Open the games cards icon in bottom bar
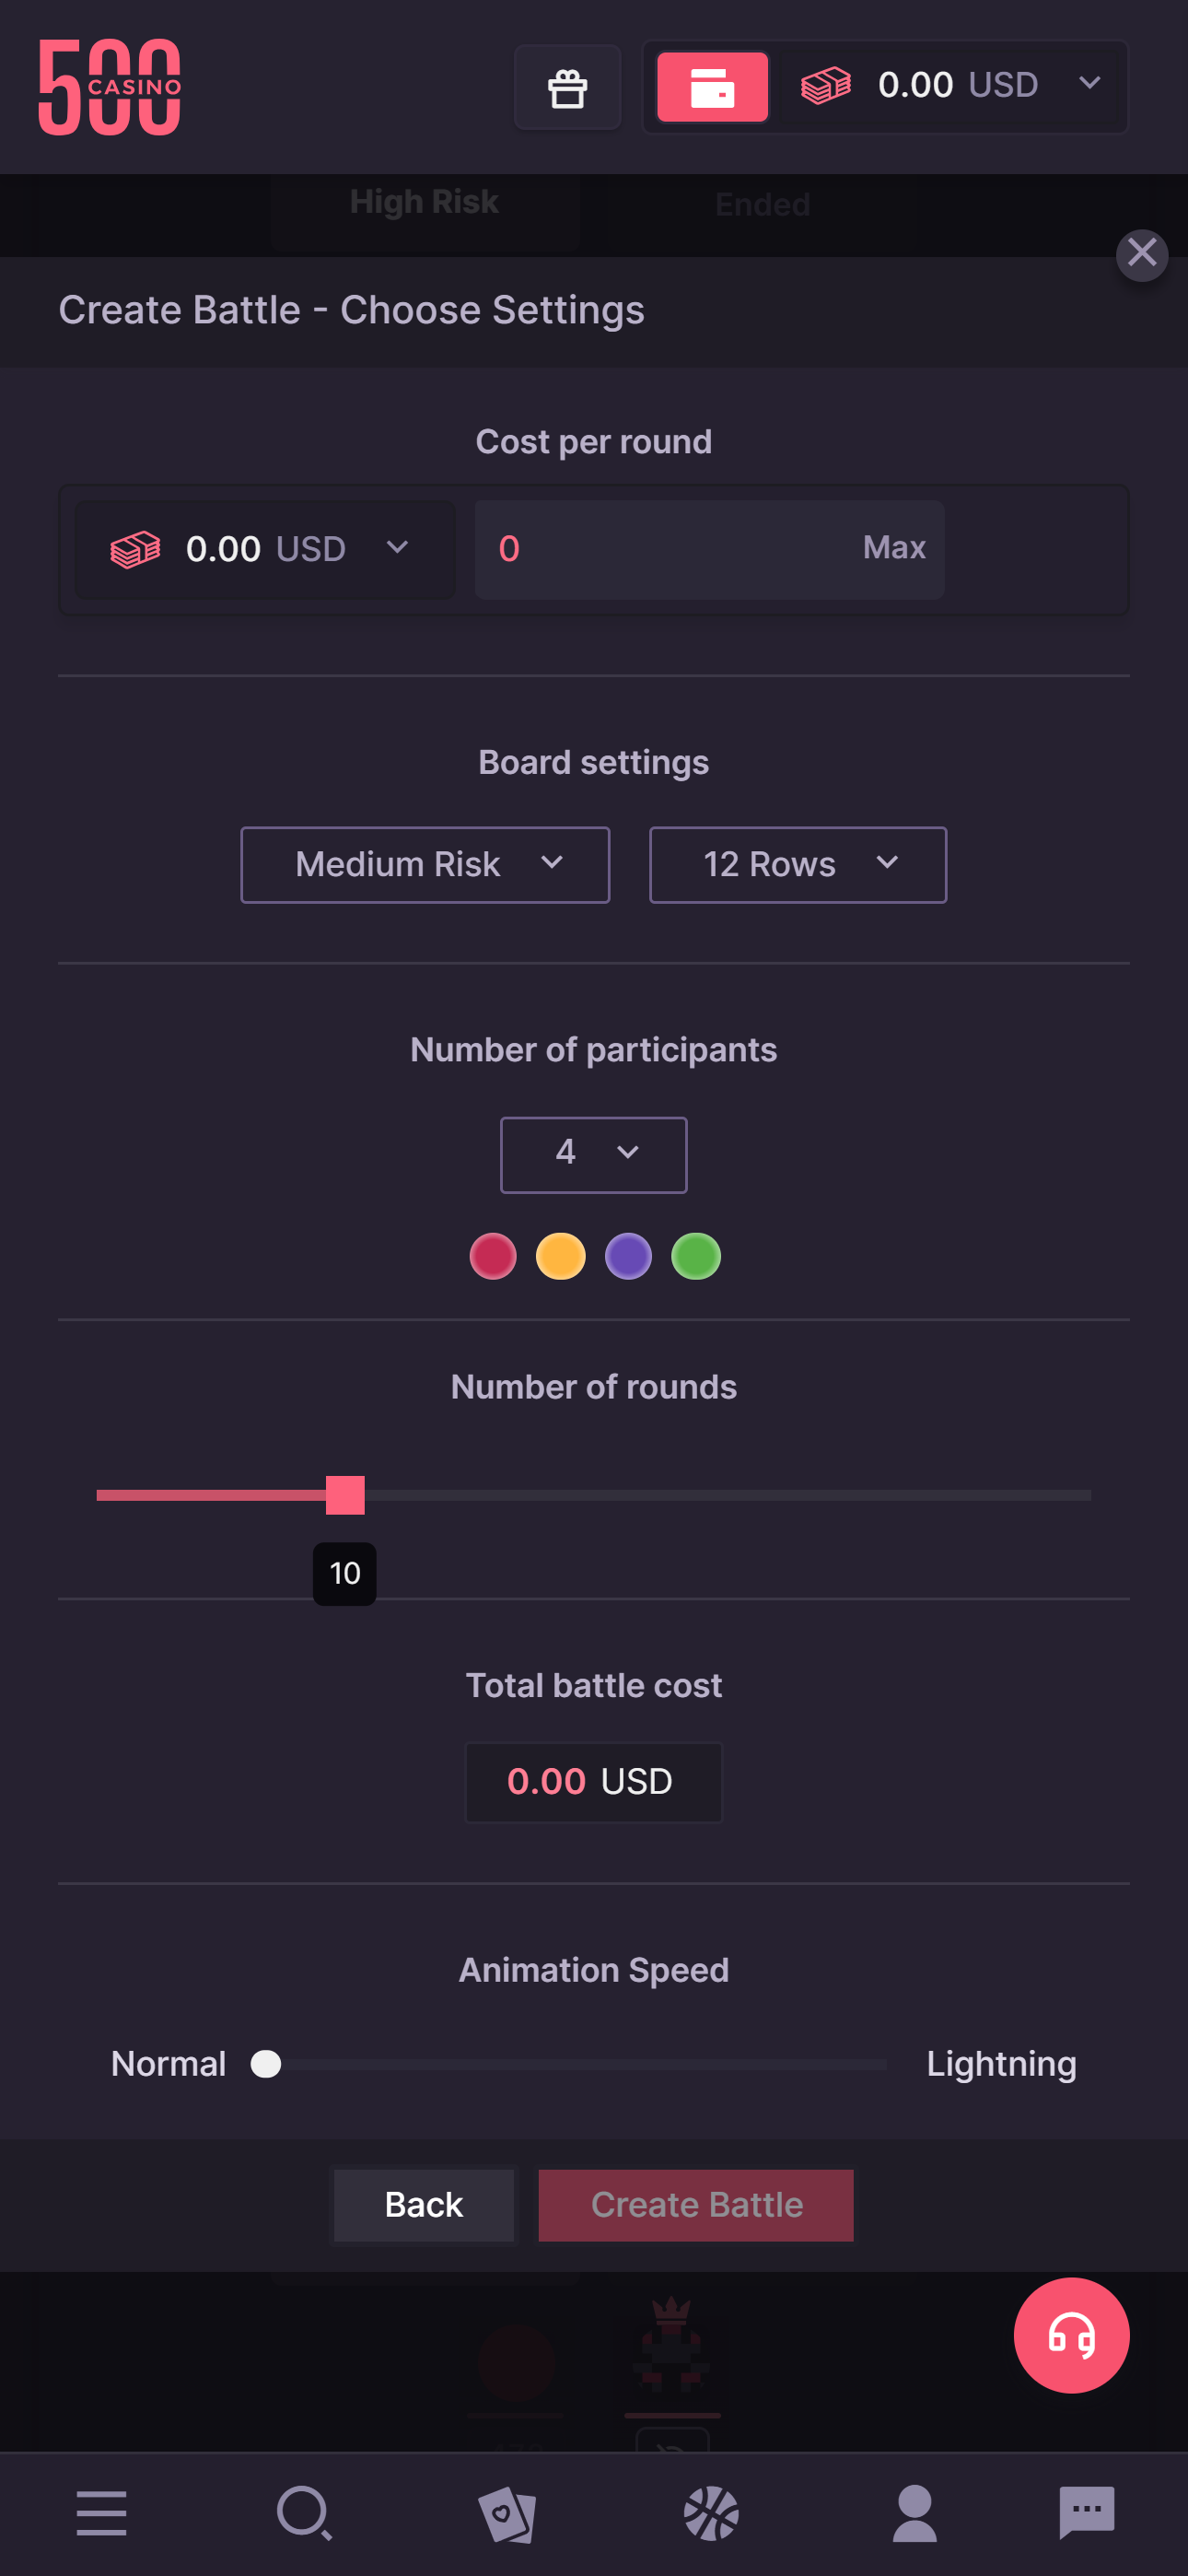This screenshot has width=1188, height=2576. [509, 2512]
